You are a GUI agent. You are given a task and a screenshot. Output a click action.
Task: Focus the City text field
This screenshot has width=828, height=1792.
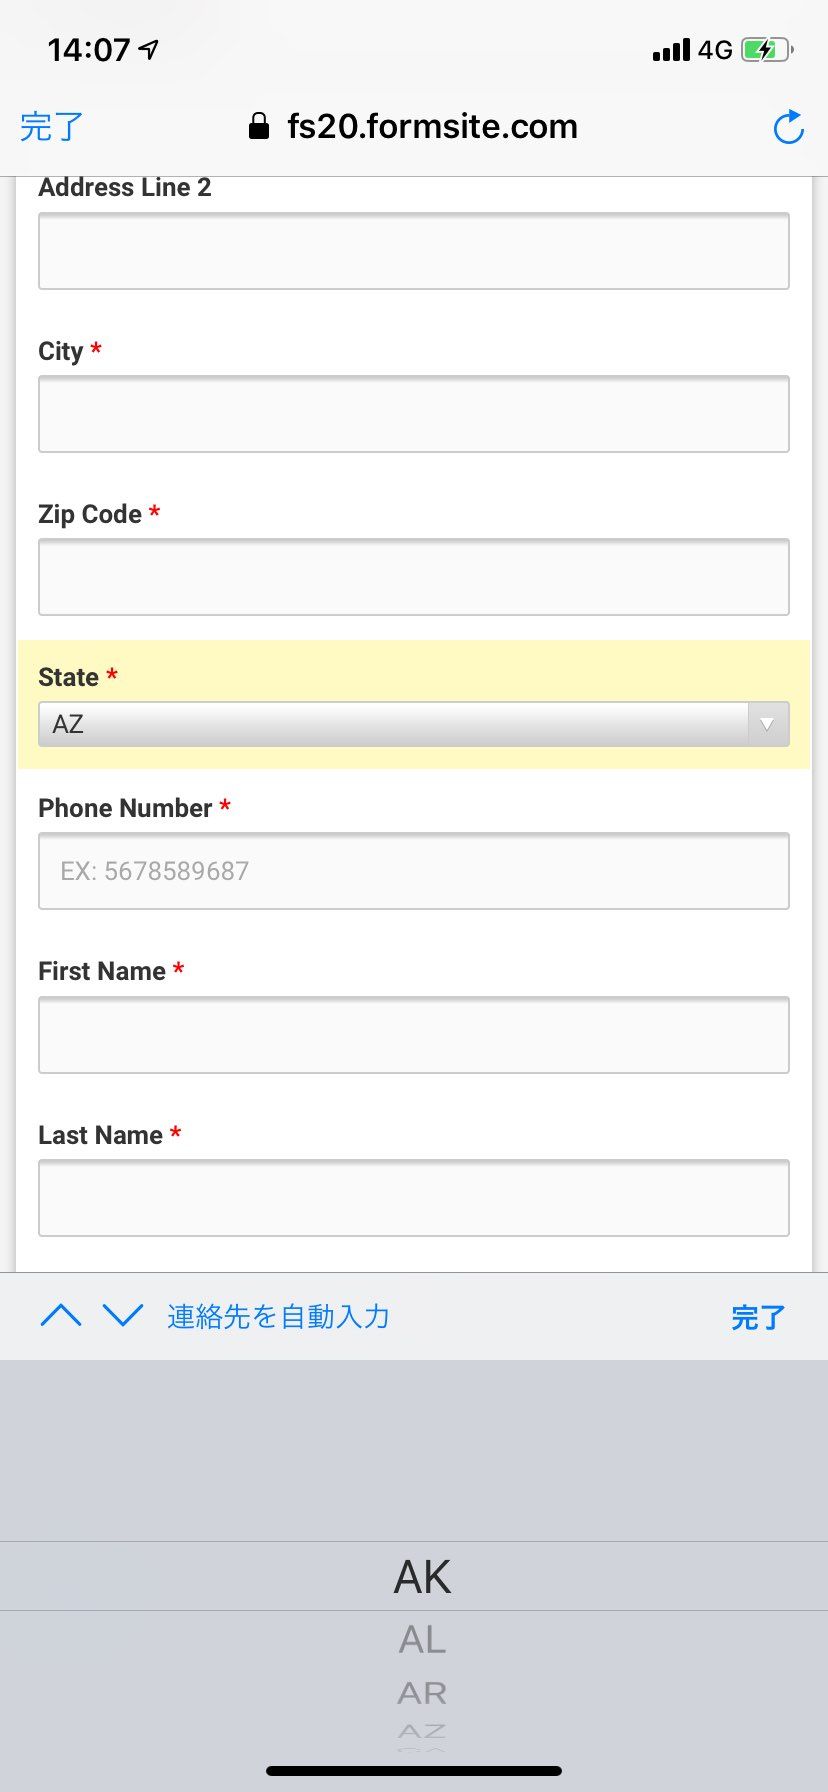pyautogui.click(x=414, y=414)
